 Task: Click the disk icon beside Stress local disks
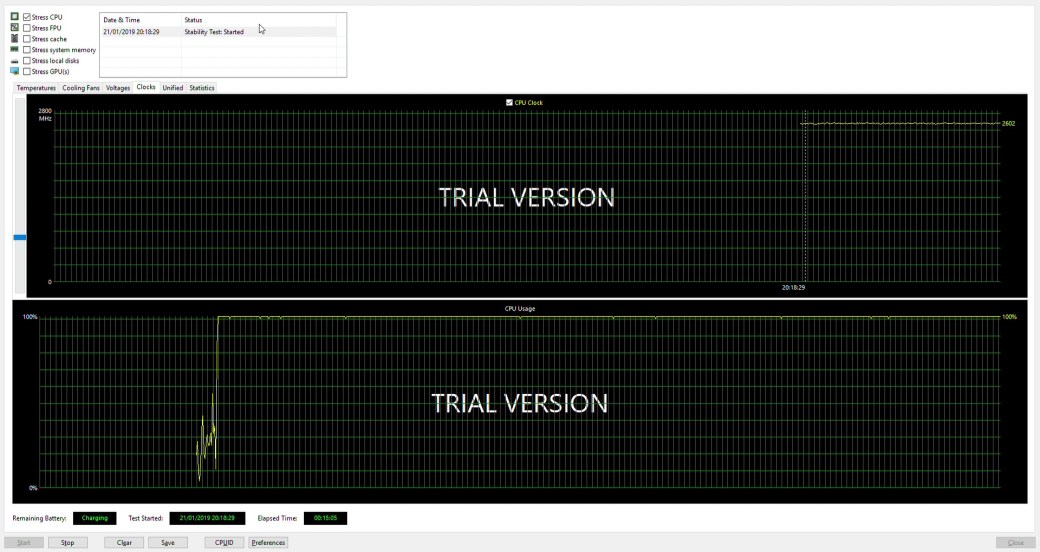click(x=15, y=61)
